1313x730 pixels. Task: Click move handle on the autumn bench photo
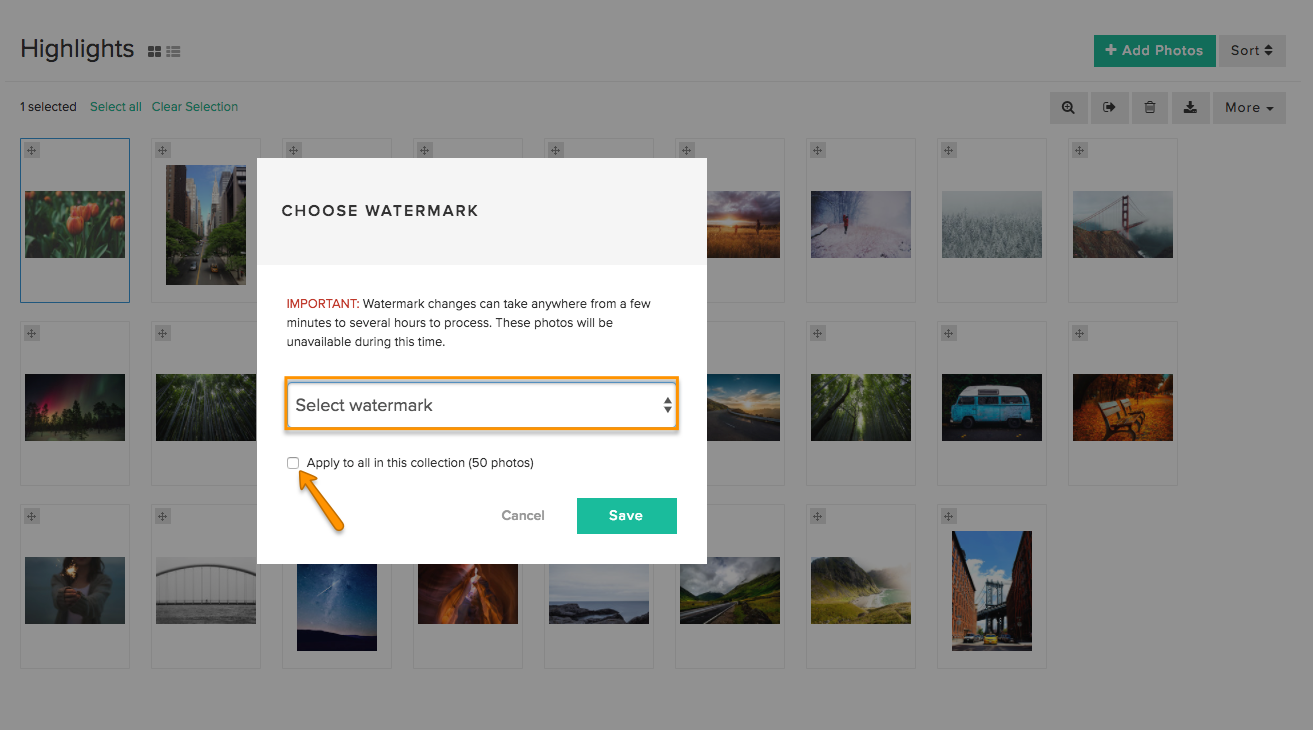(1079, 333)
